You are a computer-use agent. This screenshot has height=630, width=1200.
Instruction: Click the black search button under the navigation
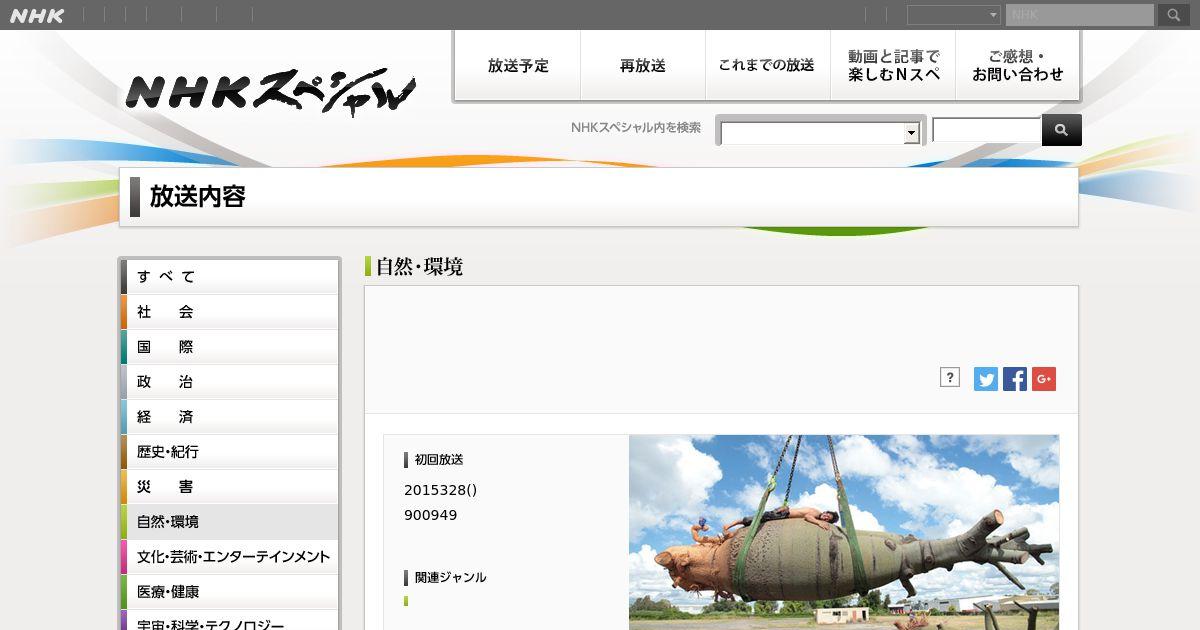[1061, 130]
